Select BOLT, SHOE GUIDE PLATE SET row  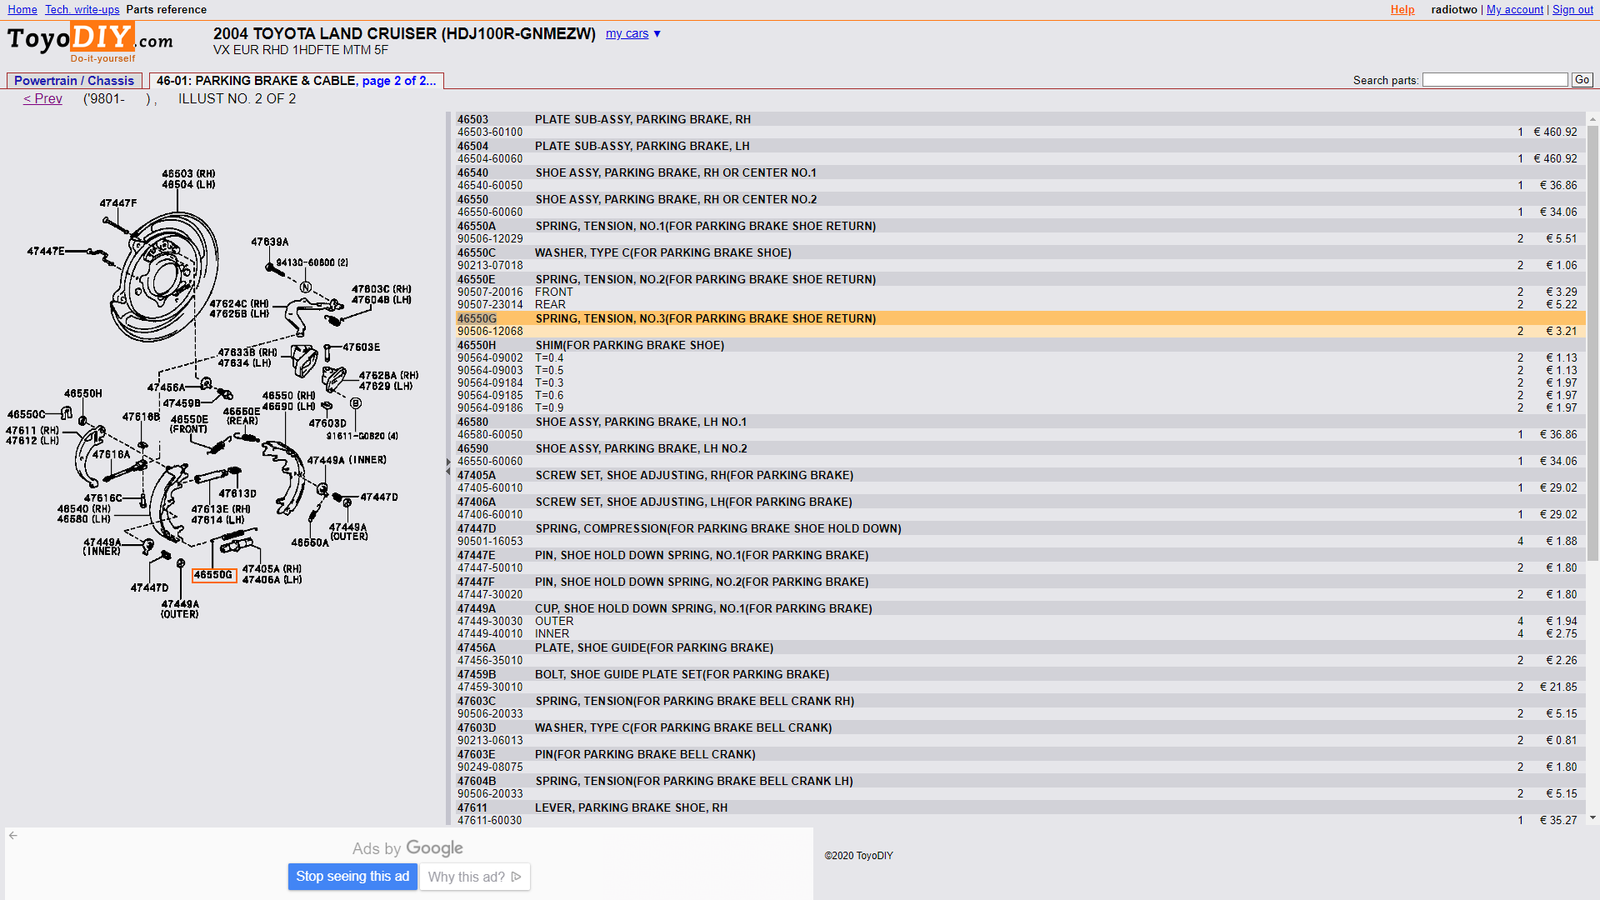click(x=1019, y=675)
